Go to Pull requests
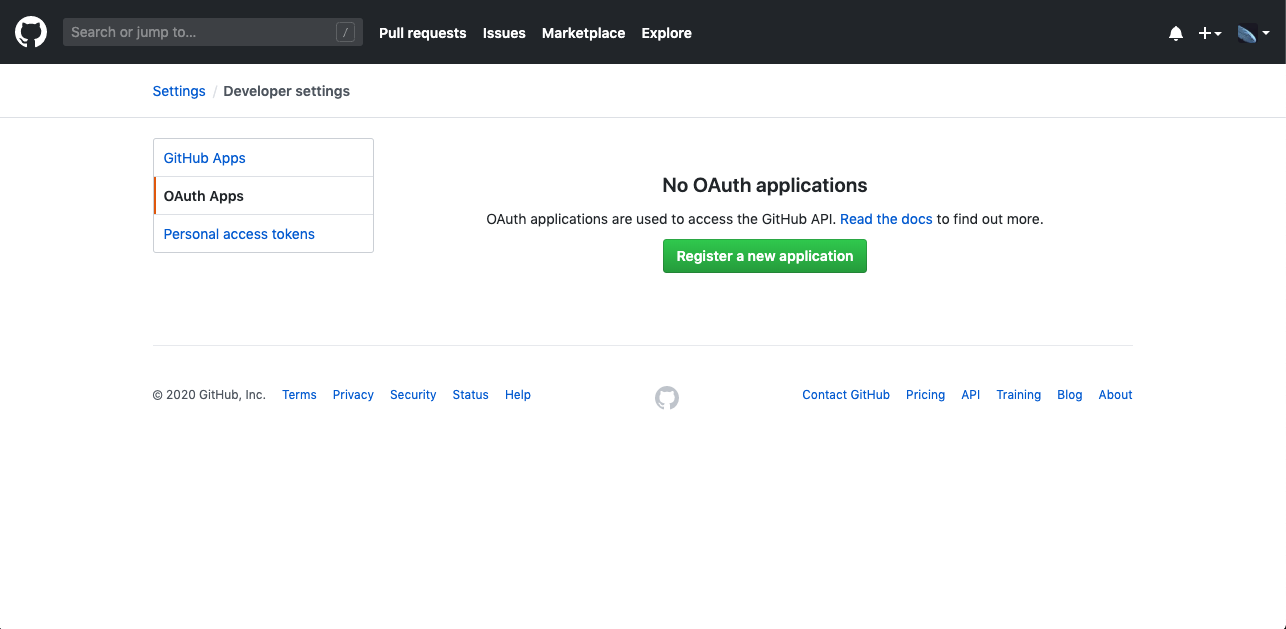The width and height of the screenshot is (1286, 629). point(422,33)
